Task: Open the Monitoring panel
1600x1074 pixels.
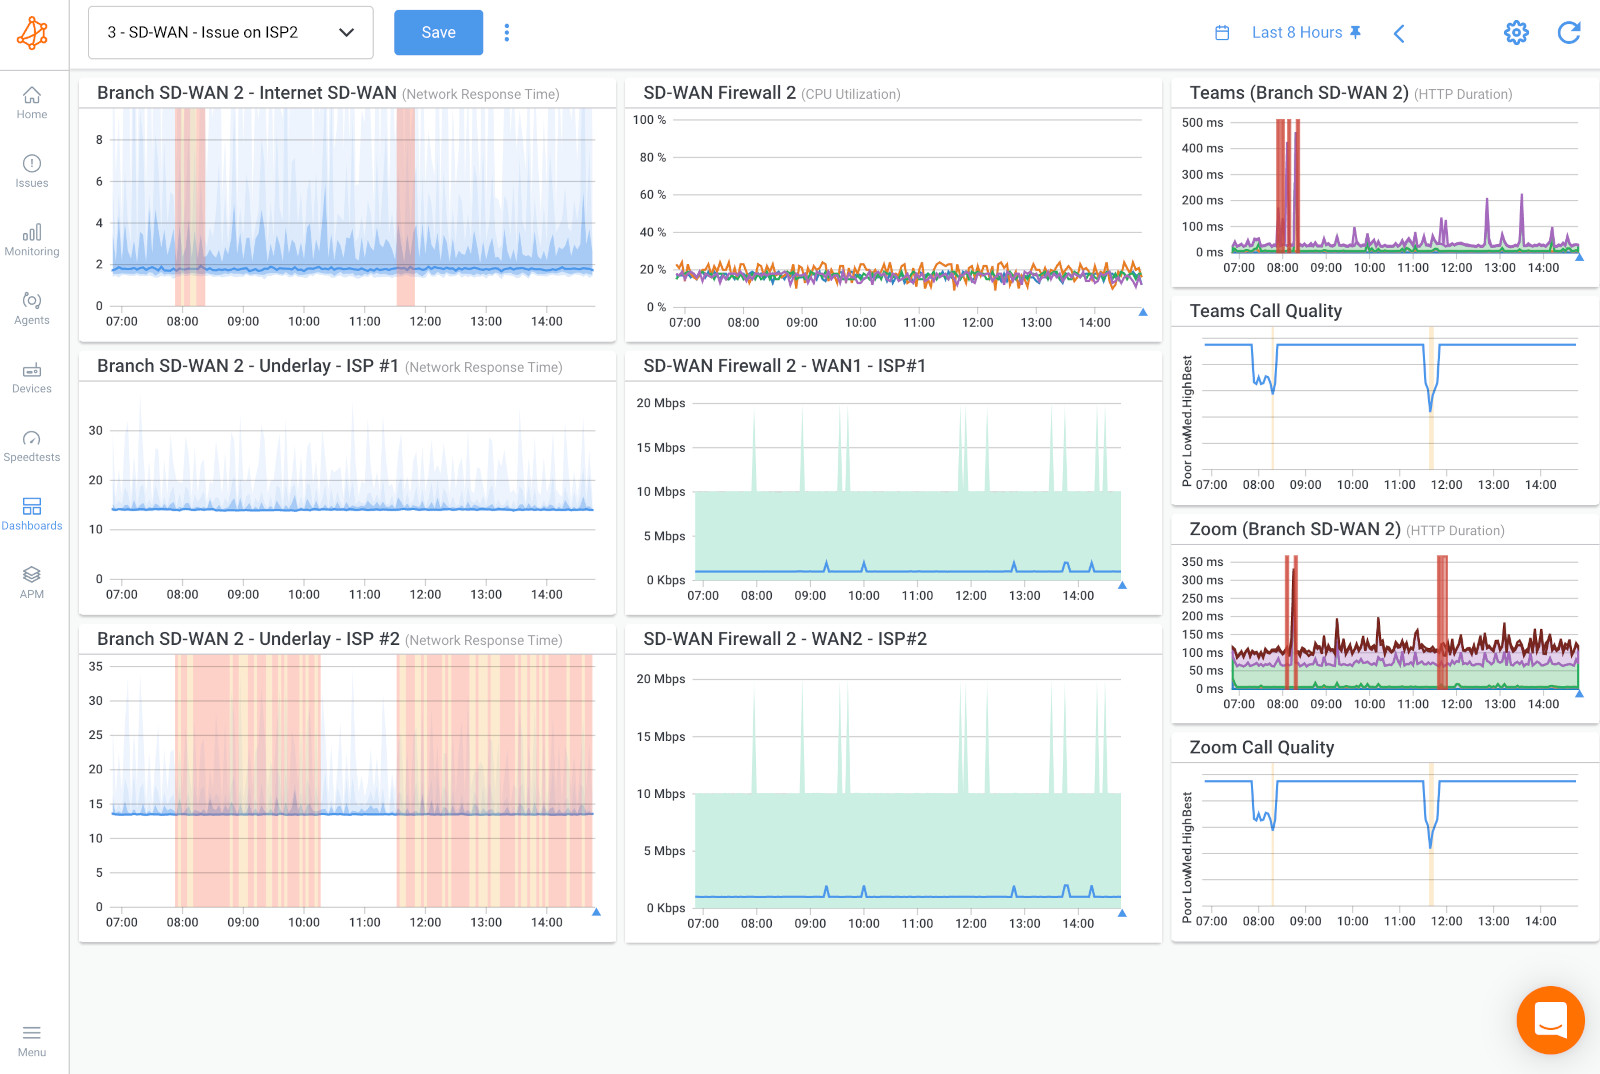Action: (32, 240)
